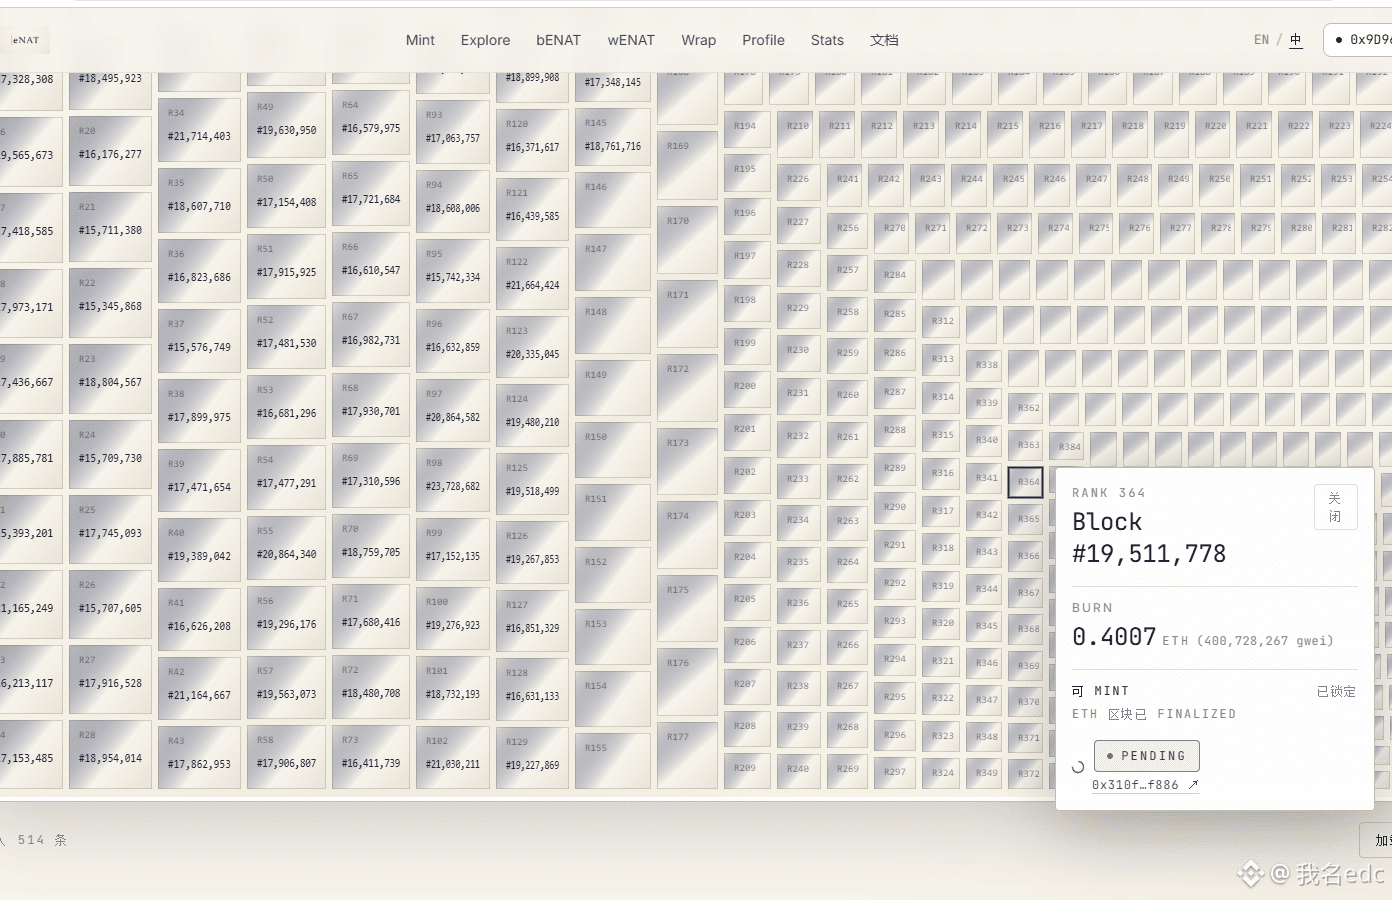The width and height of the screenshot is (1392, 900).
Task: Open the wENAT section
Action: coord(631,40)
